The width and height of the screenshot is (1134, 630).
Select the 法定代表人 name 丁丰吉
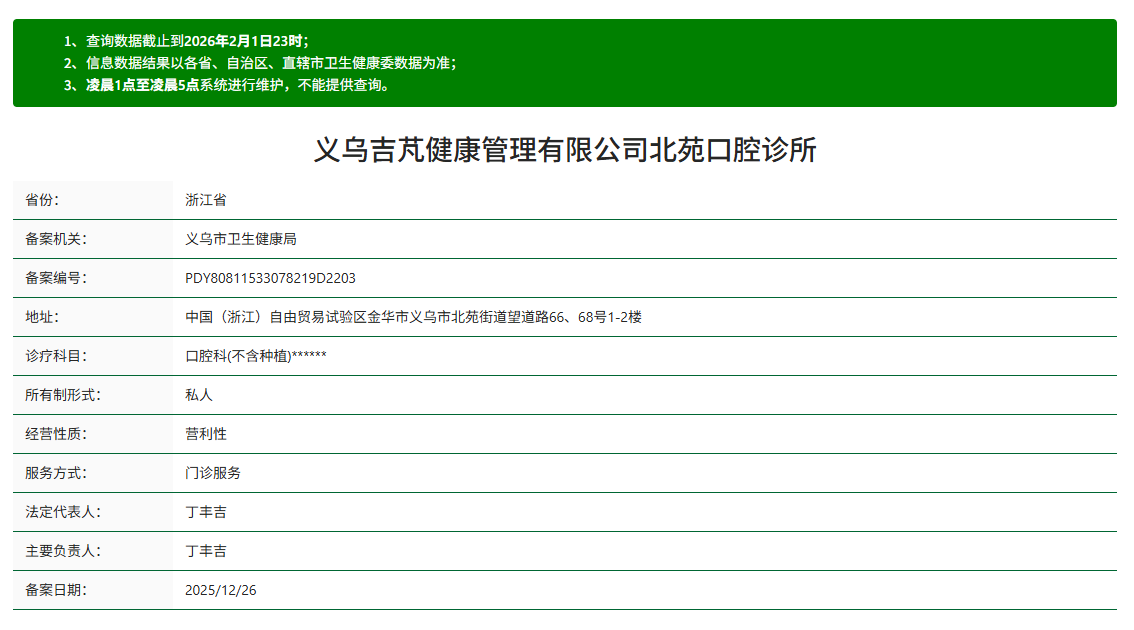tap(206, 512)
